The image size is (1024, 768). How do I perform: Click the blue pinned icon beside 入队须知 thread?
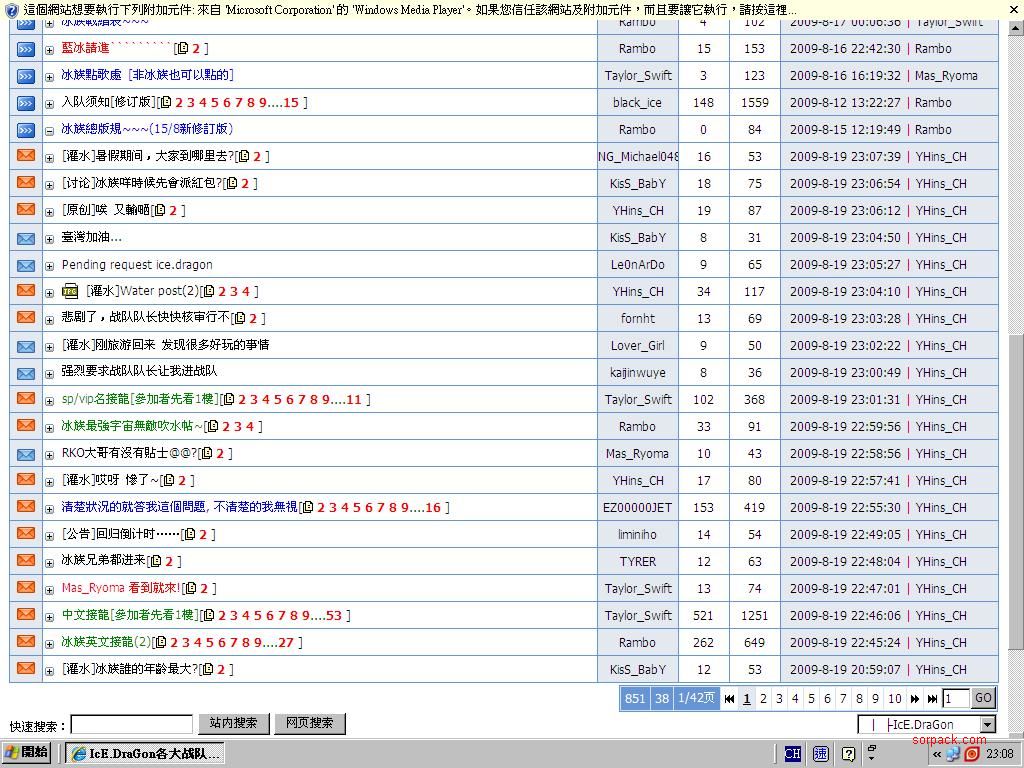pos(26,102)
